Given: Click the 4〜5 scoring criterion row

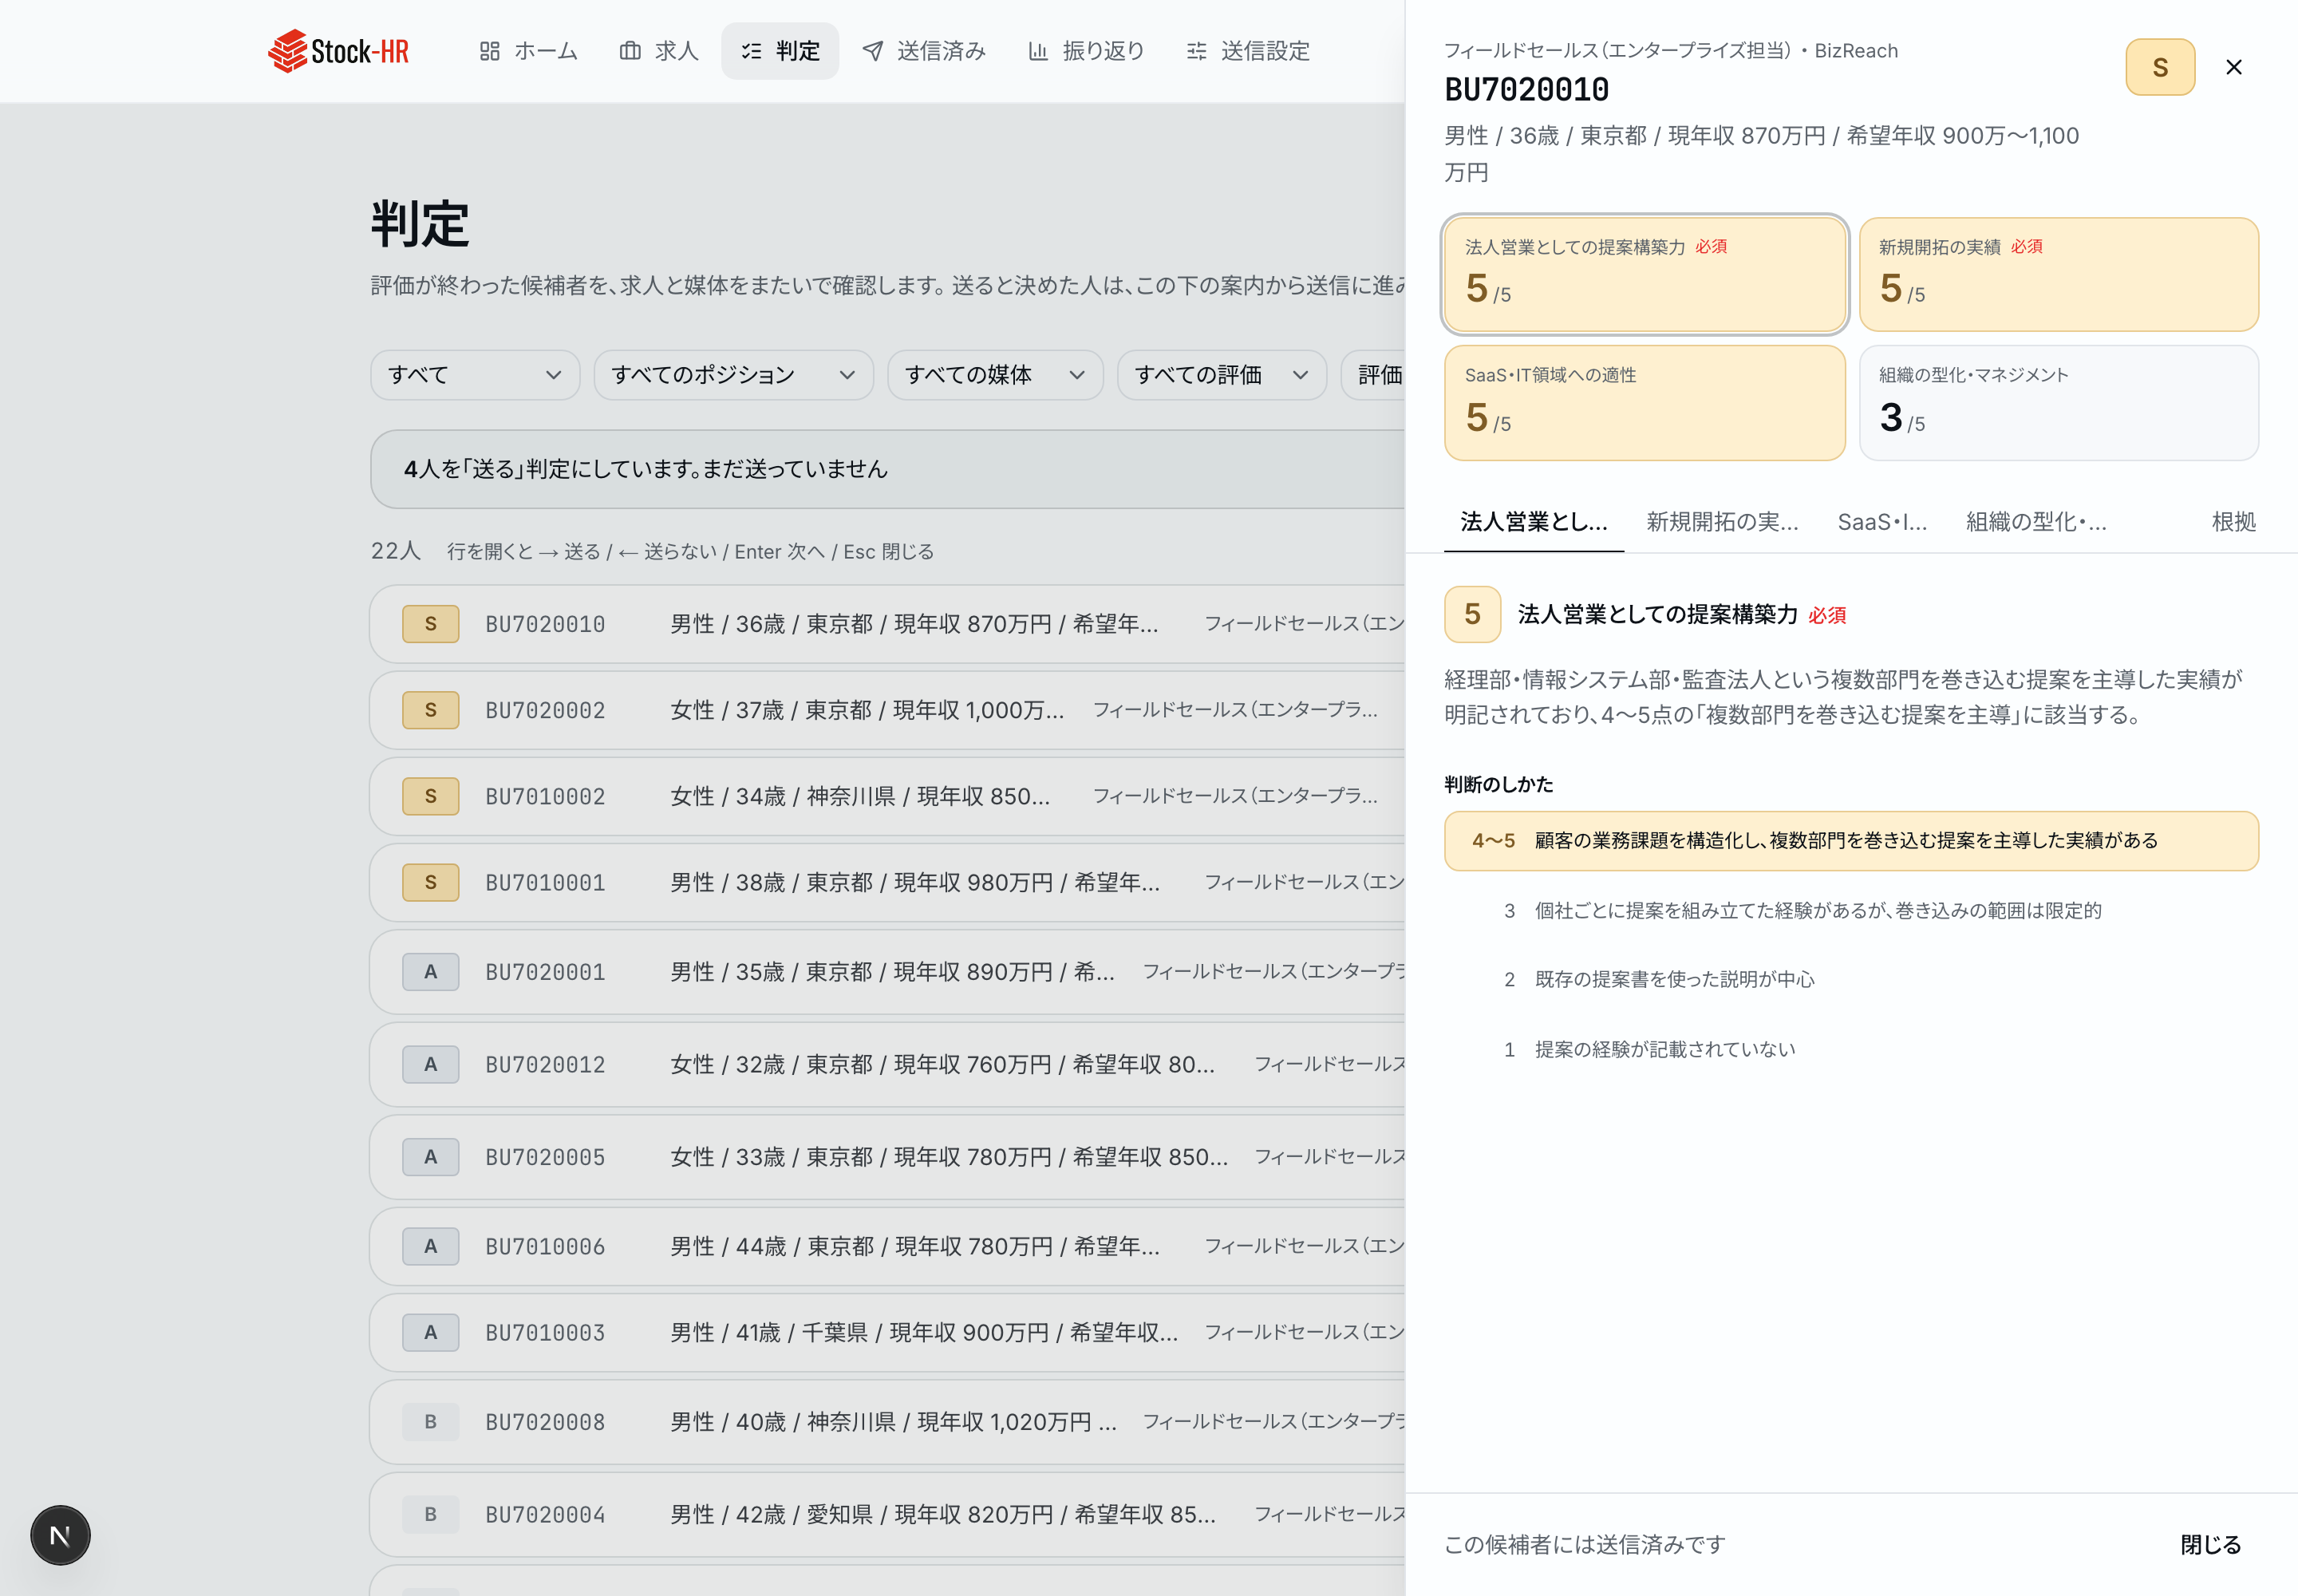Looking at the screenshot, I should coord(1851,841).
